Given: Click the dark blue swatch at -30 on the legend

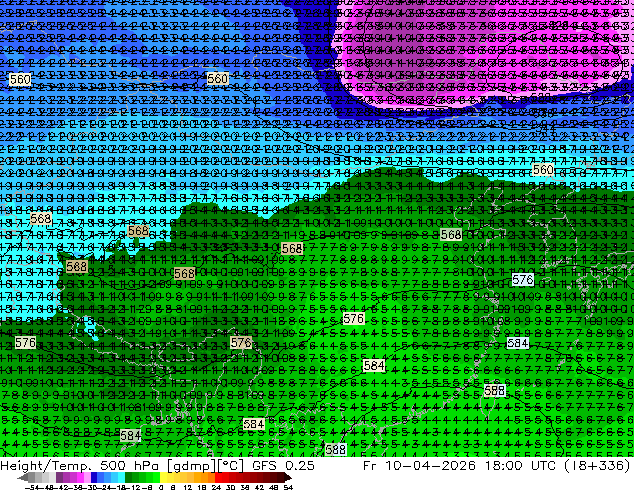Looking at the screenshot, I should [94, 477].
